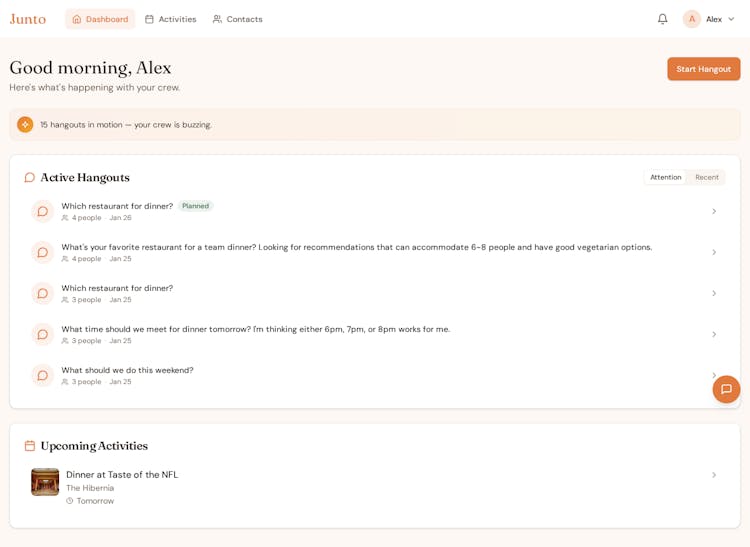
Task: Click the Junto logo
Action: 28,19
